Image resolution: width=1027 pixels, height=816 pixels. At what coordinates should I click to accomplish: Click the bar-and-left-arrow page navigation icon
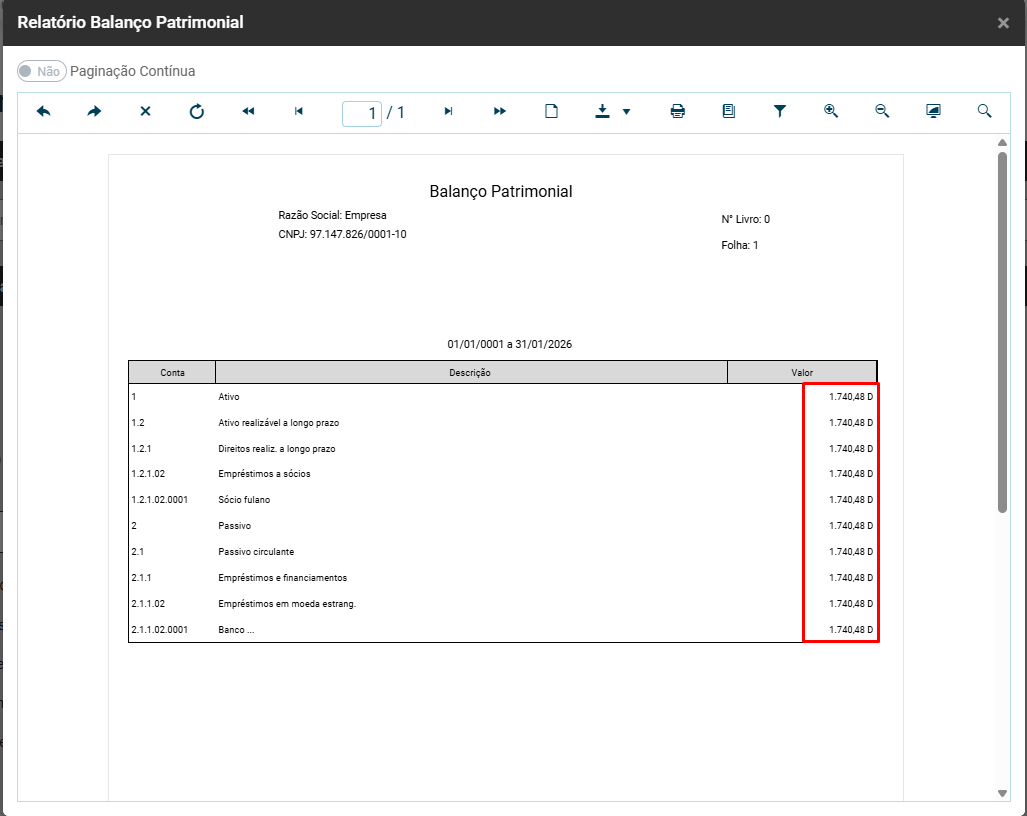click(x=299, y=111)
